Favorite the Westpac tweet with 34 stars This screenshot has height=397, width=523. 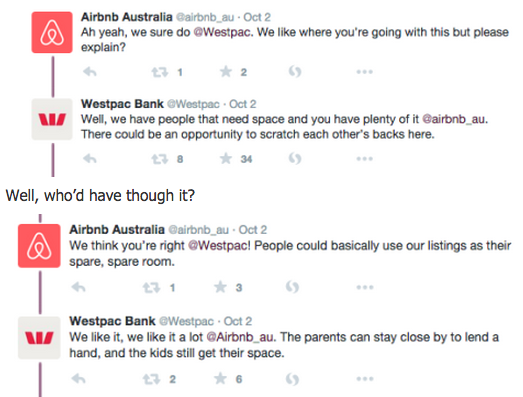[226, 159]
